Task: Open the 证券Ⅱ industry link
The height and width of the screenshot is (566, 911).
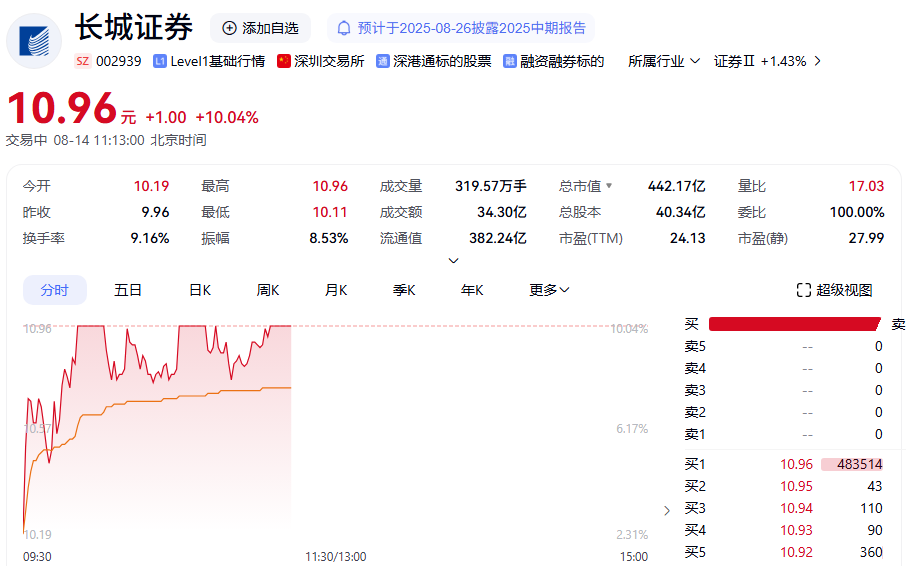Action: pyautogui.click(x=767, y=61)
